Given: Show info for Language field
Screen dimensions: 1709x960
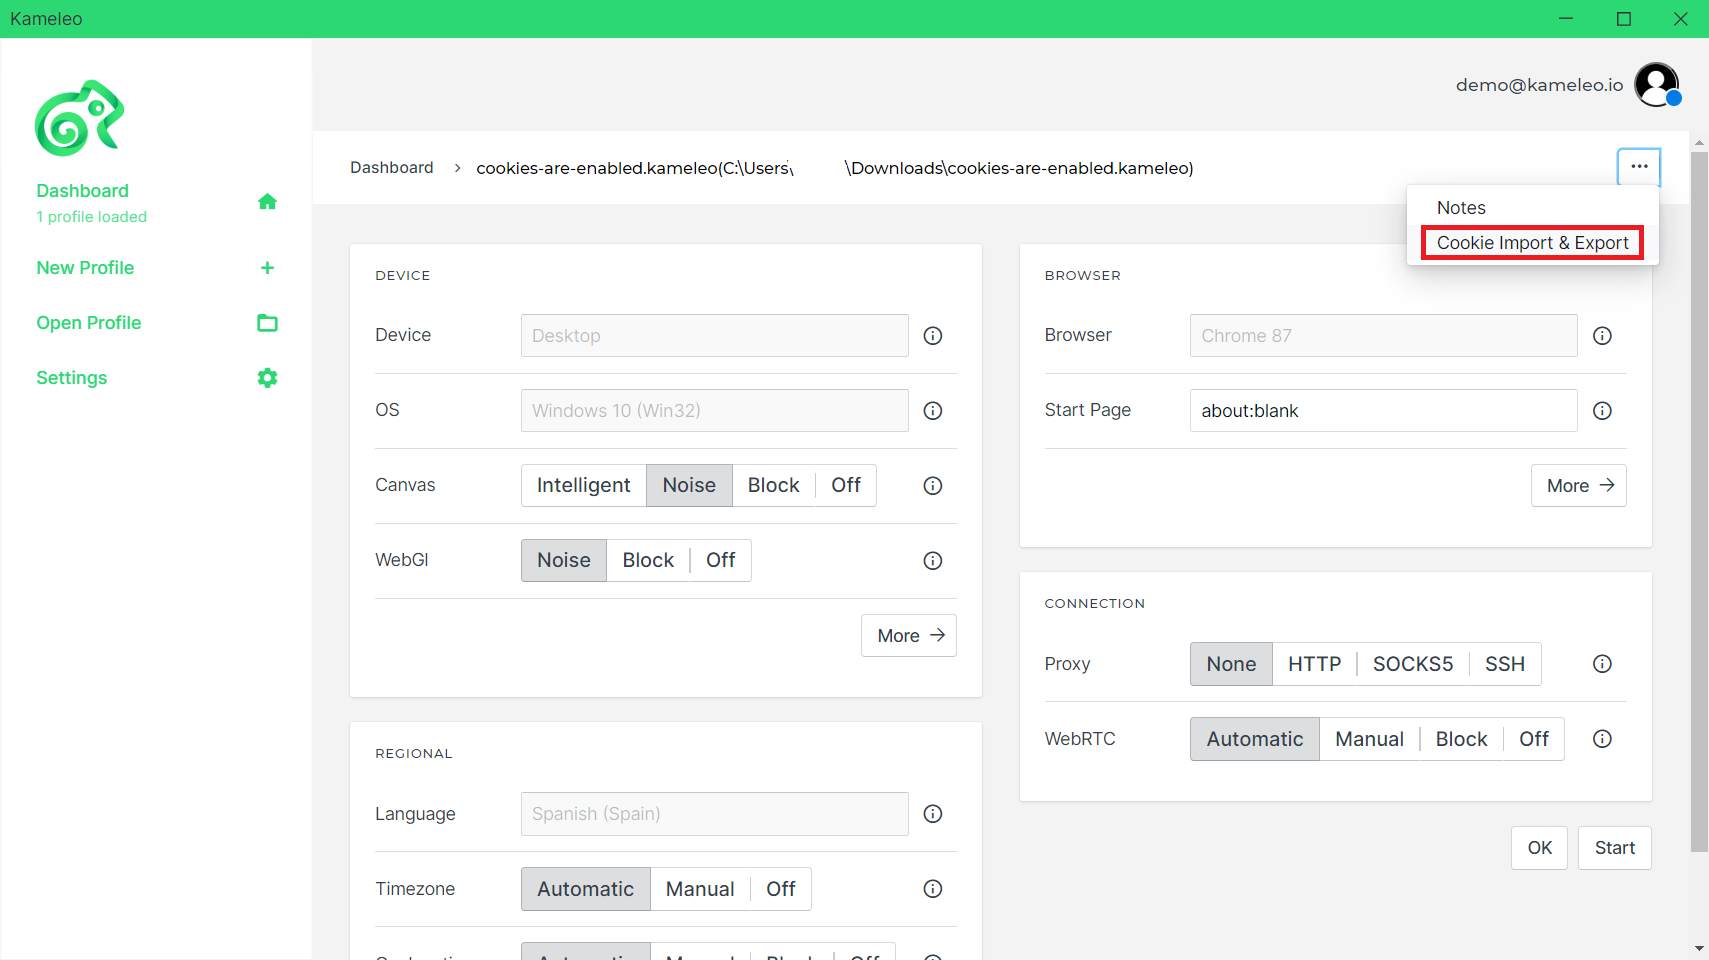Looking at the screenshot, I should (933, 814).
